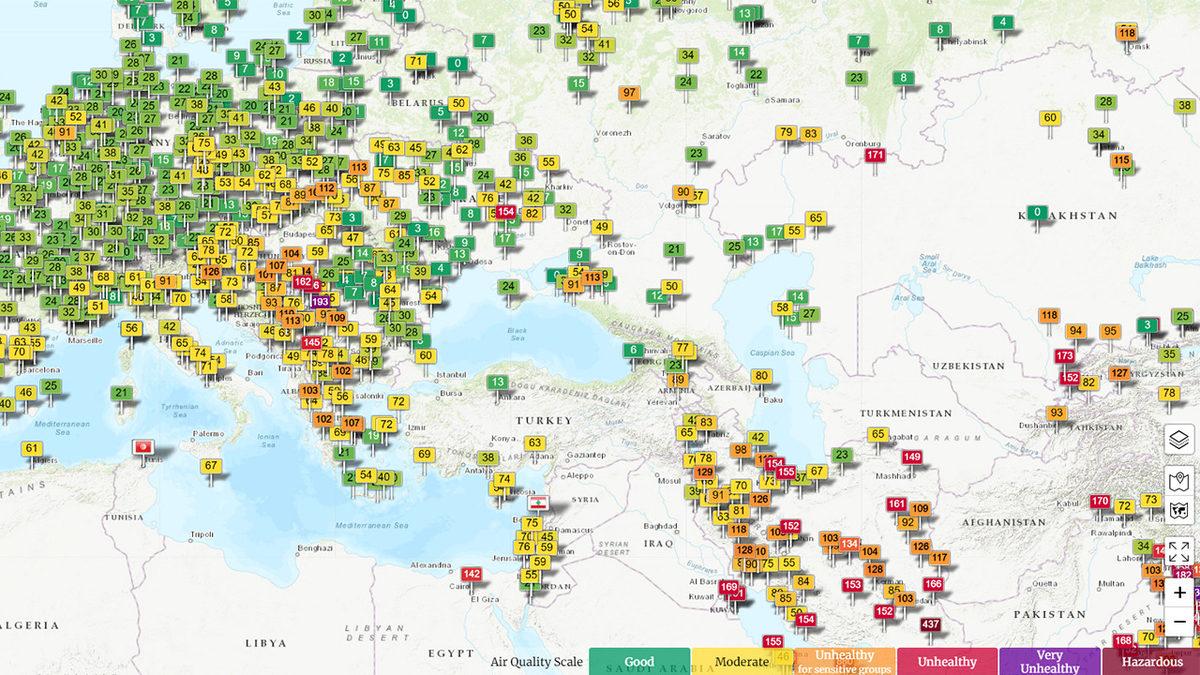Viewport: 1200px width, 675px height.
Task: Zoom out with the minus button
Action: tap(1179, 622)
